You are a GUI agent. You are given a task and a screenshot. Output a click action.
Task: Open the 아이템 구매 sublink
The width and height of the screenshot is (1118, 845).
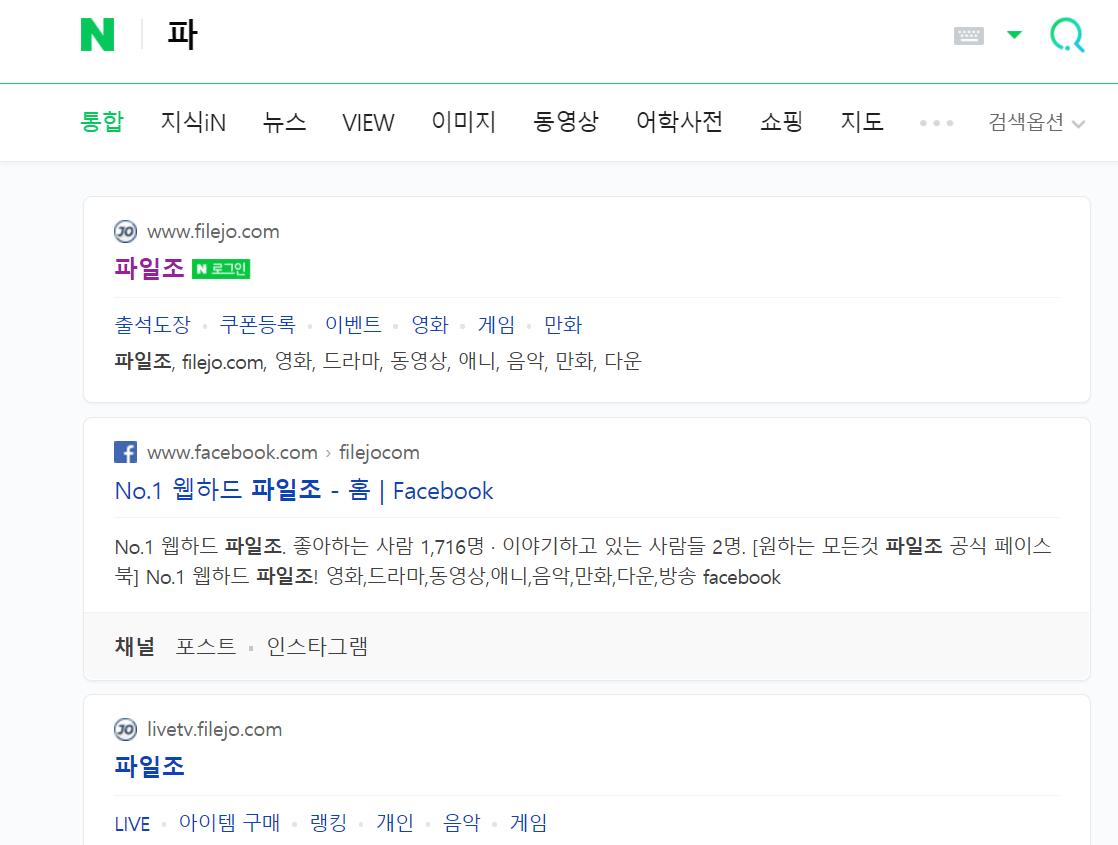[x=229, y=823]
